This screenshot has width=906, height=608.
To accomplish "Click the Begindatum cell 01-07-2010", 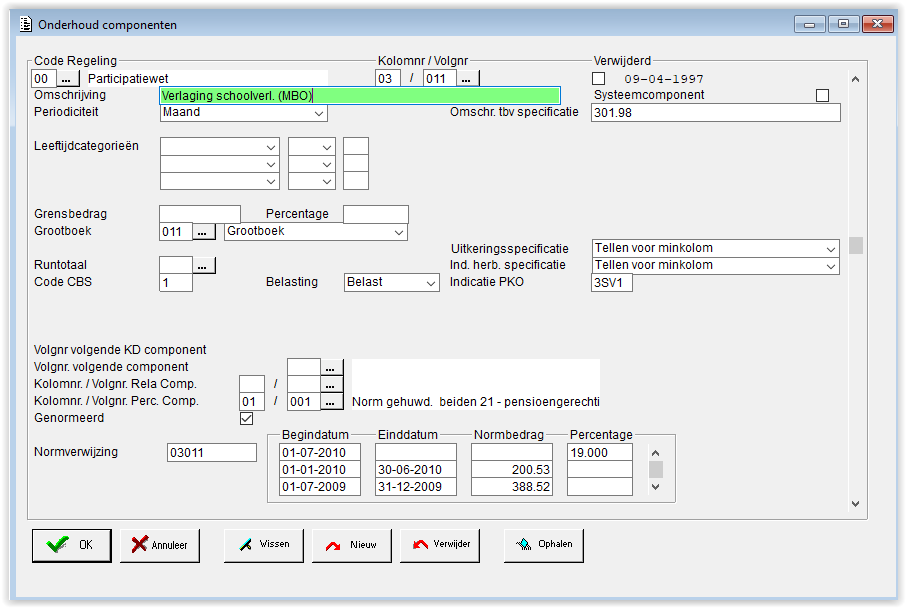I will click(320, 453).
